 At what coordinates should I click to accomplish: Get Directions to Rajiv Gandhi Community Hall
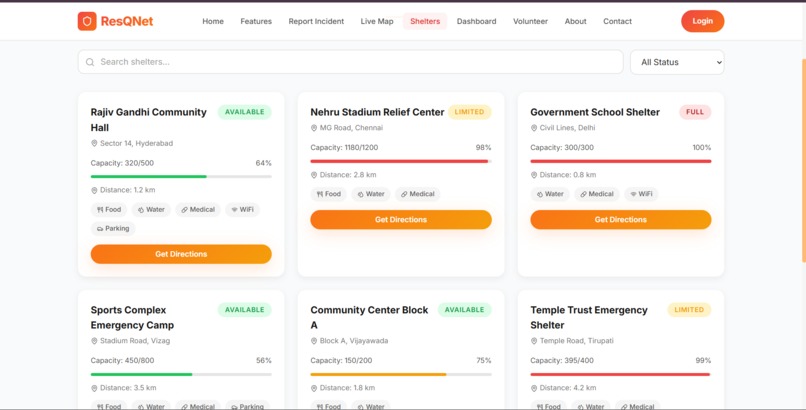[x=181, y=254]
